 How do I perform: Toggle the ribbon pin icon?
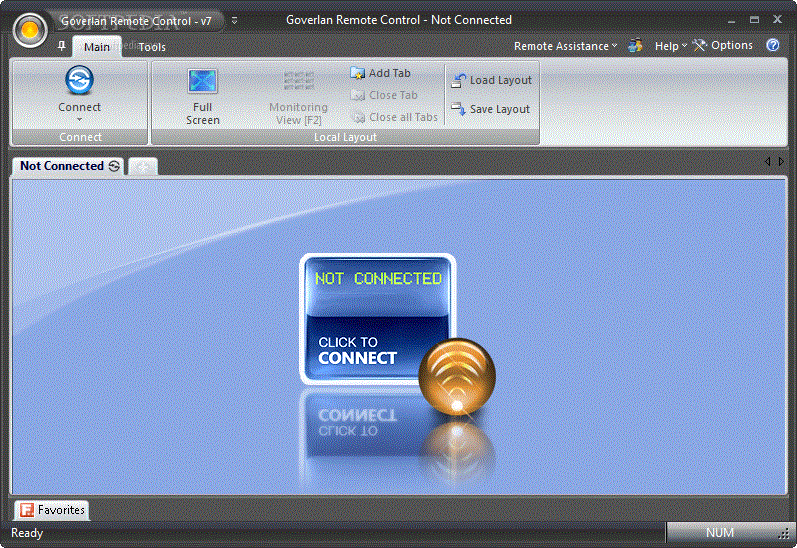(62, 46)
